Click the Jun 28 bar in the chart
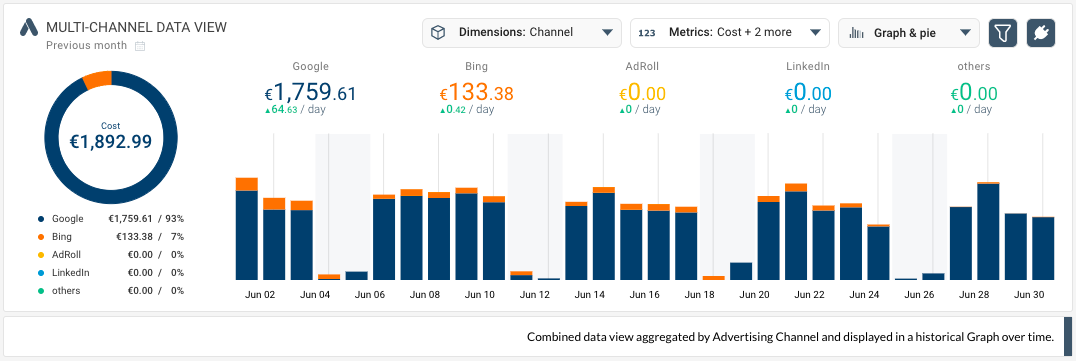This screenshot has width=1076, height=361. click(x=987, y=231)
